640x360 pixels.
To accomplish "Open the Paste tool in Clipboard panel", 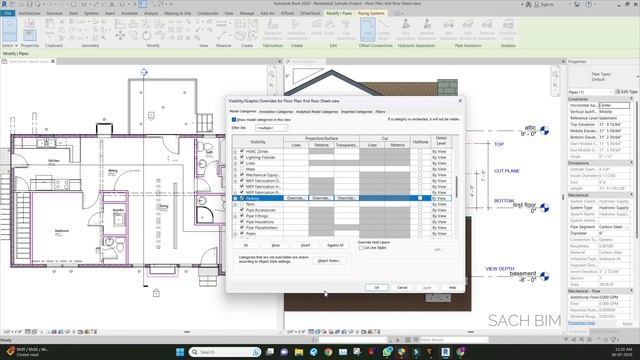I will tap(49, 28).
